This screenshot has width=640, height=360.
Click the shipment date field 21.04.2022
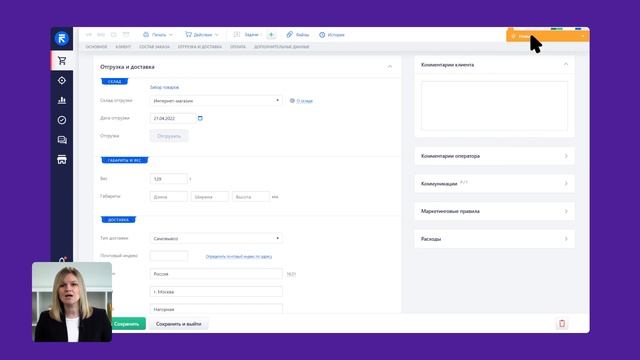pos(173,118)
